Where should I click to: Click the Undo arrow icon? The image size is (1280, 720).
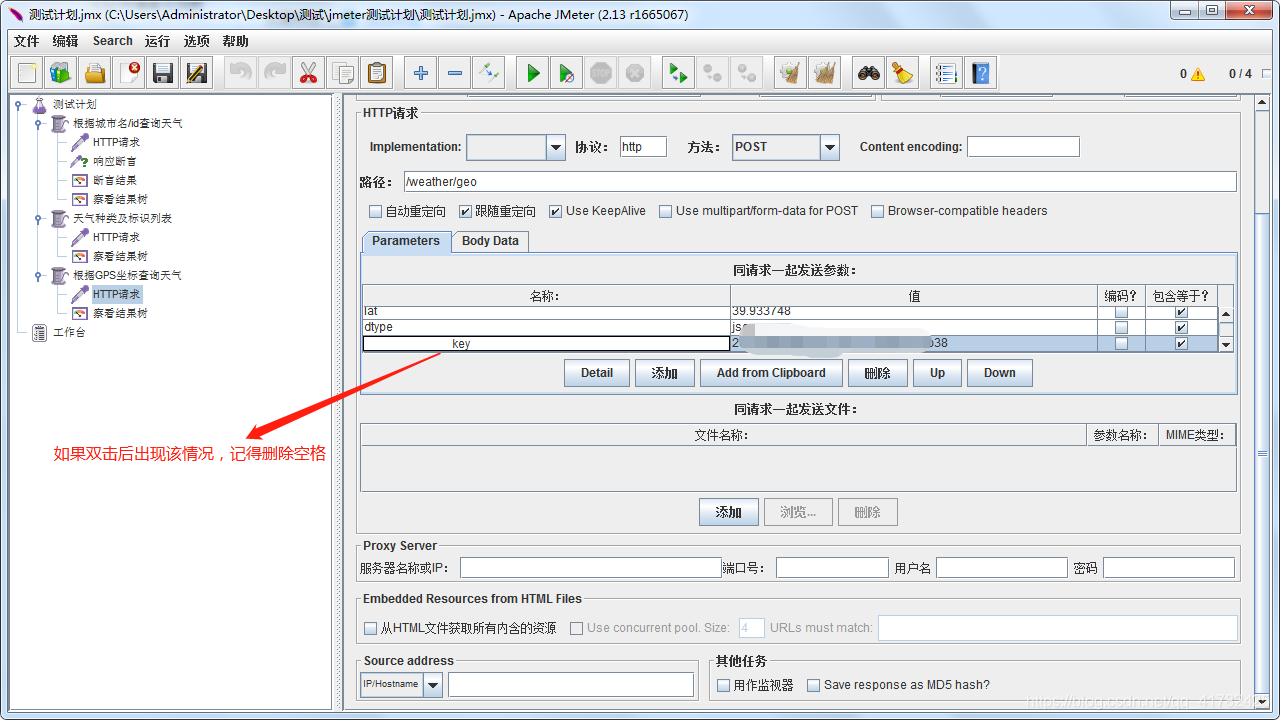point(241,73)
